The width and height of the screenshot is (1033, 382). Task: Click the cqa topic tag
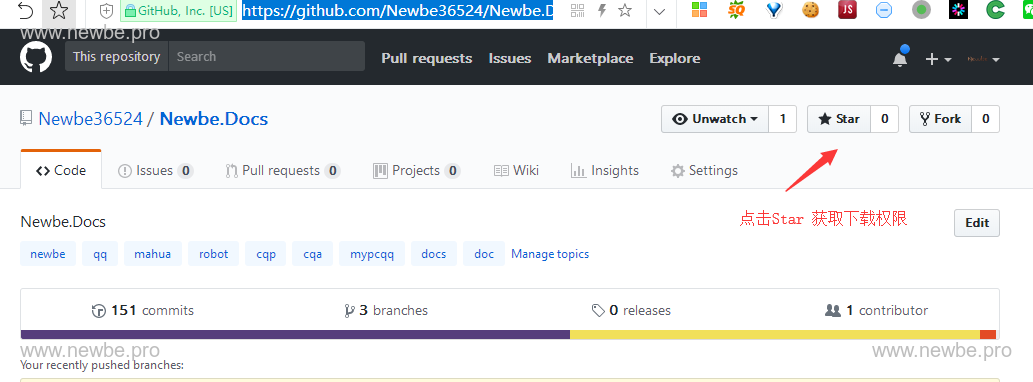pos(312,254)
